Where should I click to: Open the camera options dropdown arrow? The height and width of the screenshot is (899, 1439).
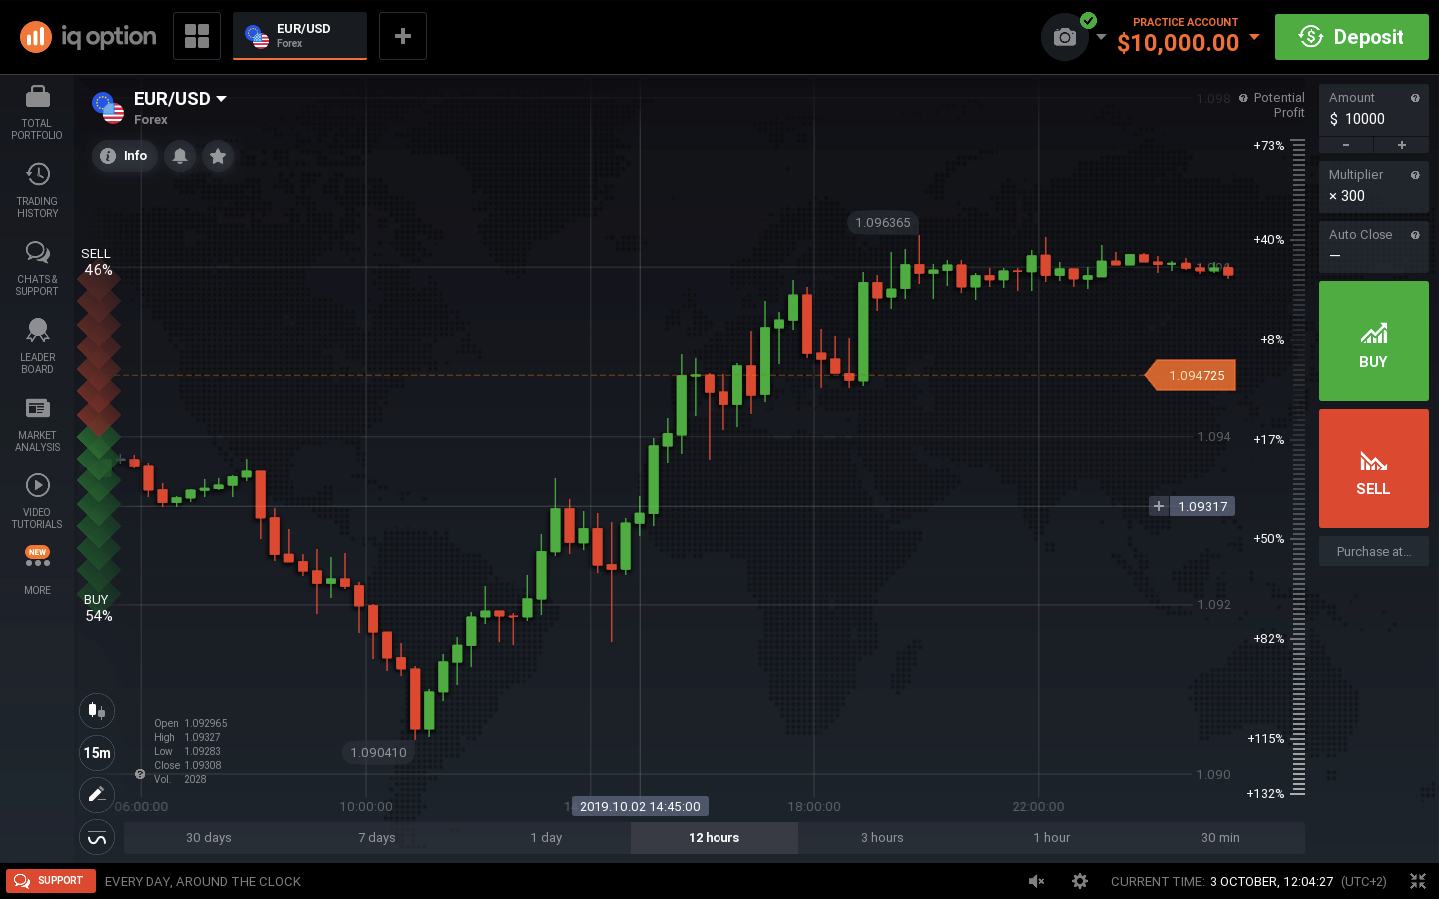click(x=1101, y=37)
